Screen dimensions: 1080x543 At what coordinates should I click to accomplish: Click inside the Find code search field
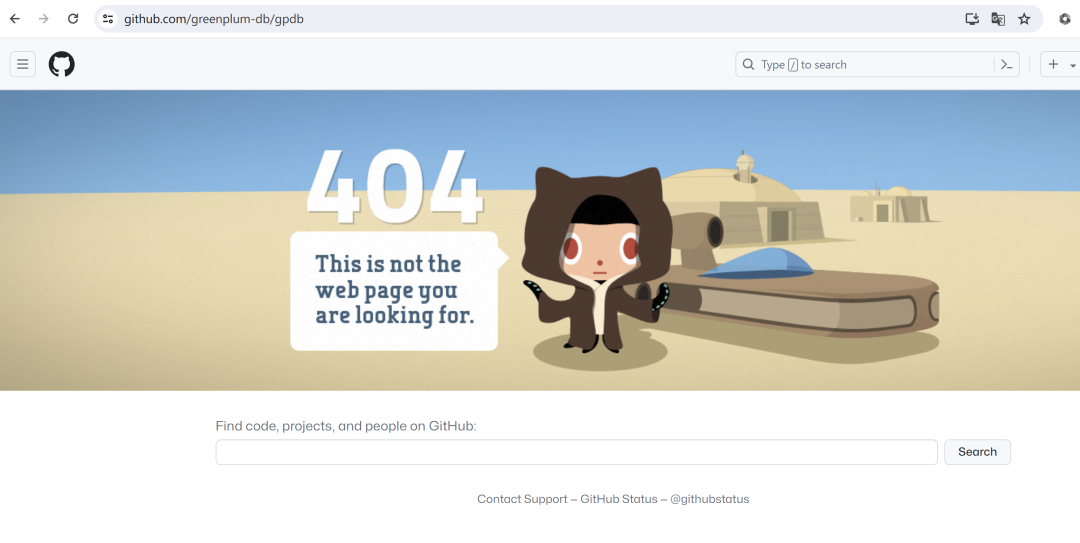pyautogui.click(x=577, y=452)
